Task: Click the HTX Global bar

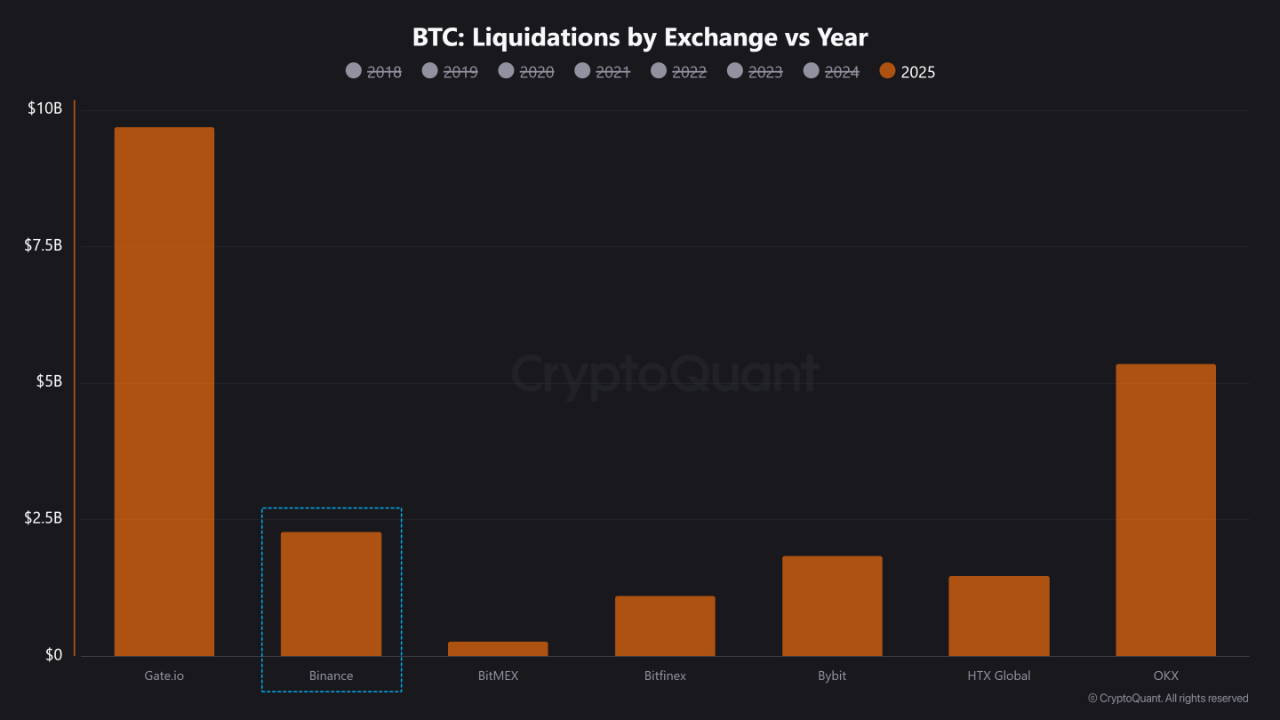Action: [x=999, y=616]
